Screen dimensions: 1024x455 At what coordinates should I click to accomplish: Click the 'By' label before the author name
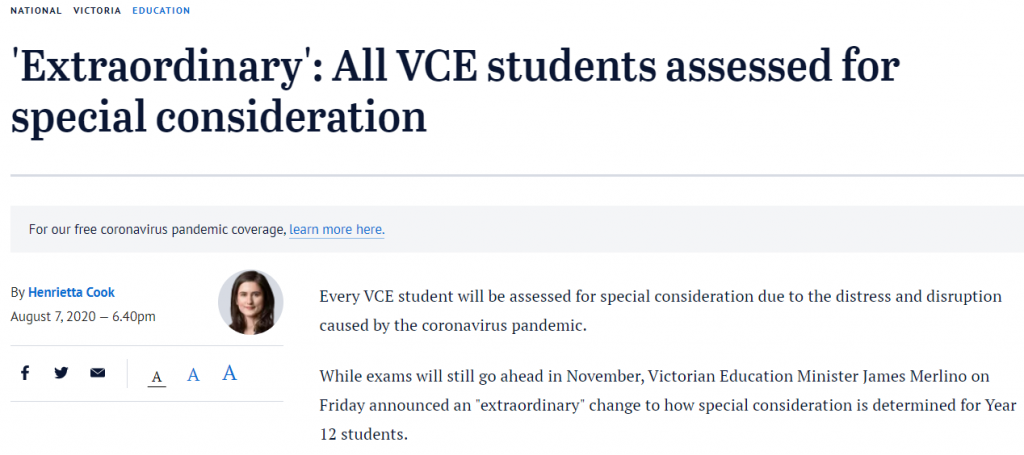click(x=17, y=292)
